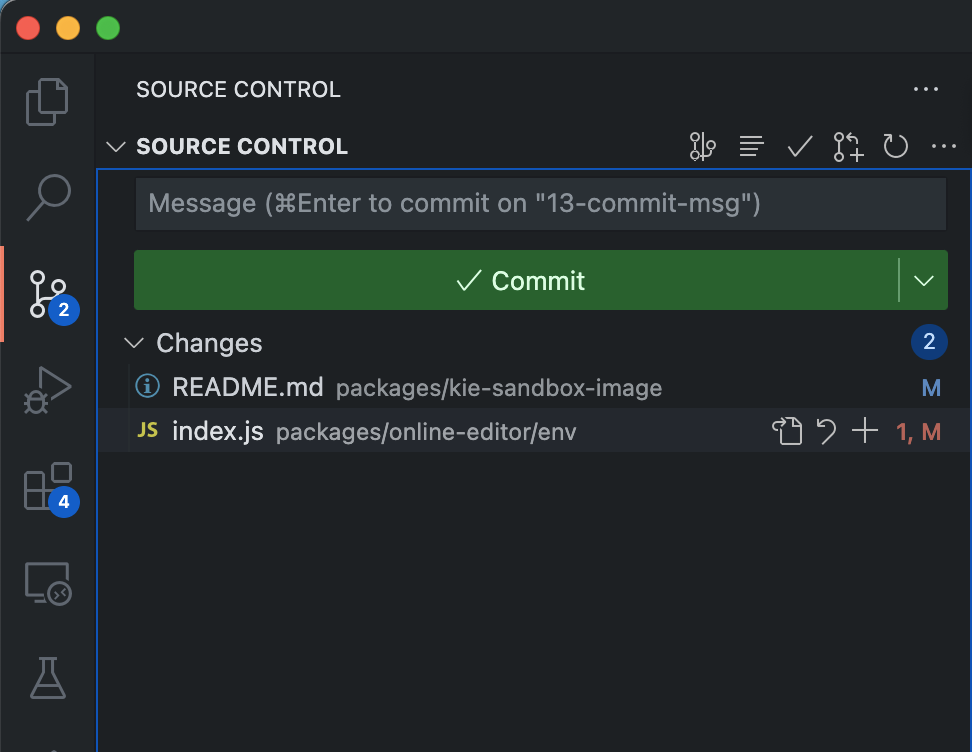The height and width of the screenshot is (752, 972).
Task: Stage index.js using the plus icon
Action: (864, 430)
